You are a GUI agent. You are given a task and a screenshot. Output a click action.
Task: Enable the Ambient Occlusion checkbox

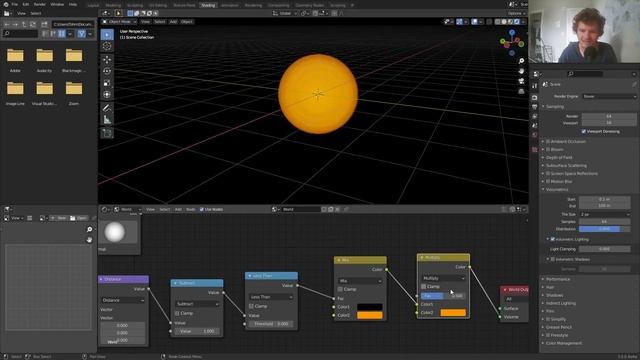(548, 141)
